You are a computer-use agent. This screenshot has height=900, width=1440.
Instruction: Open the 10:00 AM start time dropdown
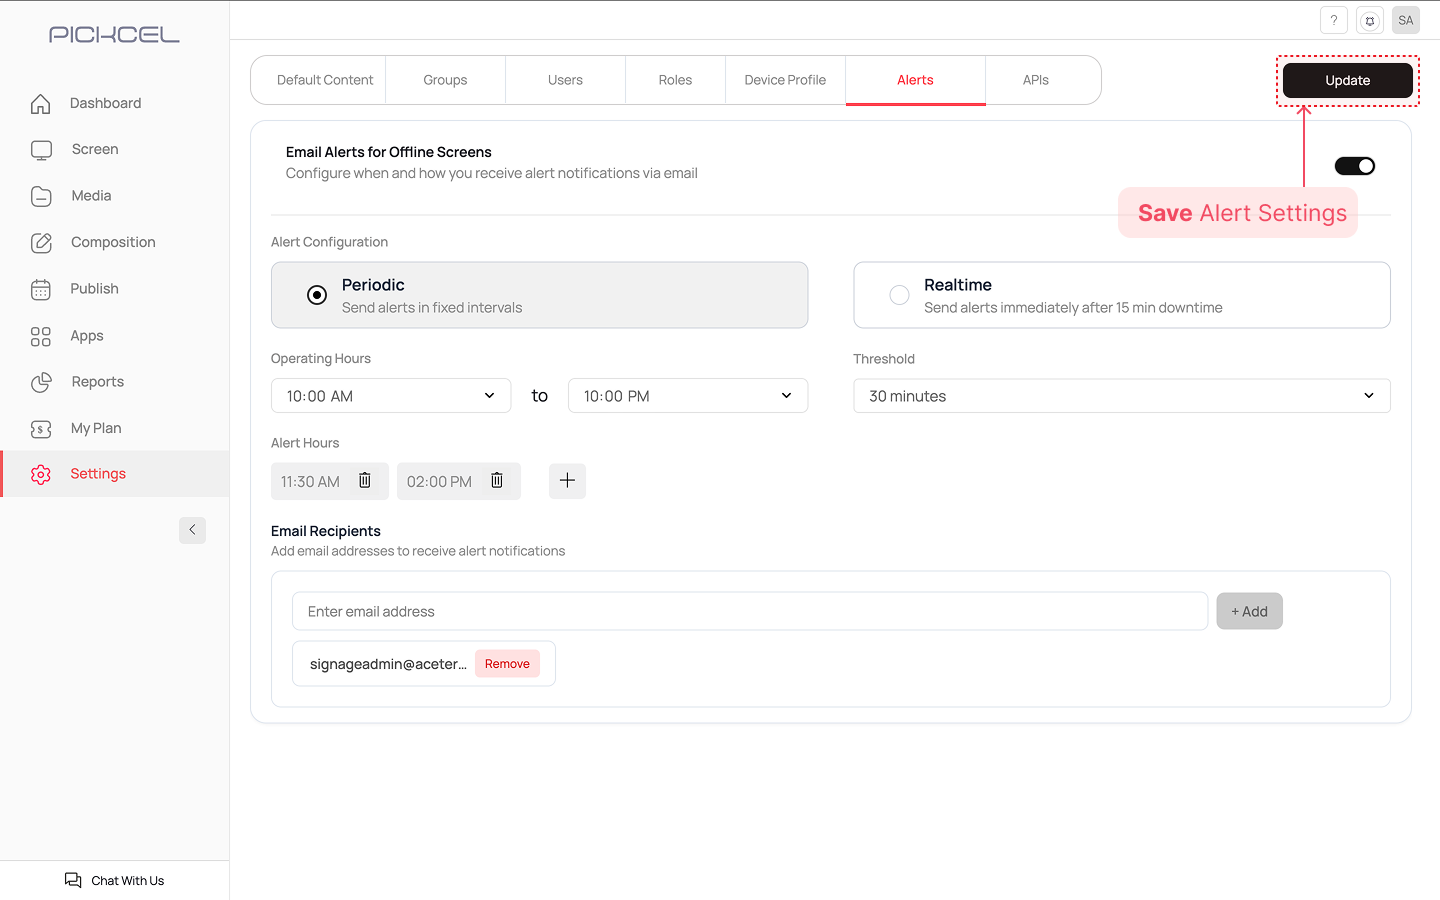[x=390, y=396]
